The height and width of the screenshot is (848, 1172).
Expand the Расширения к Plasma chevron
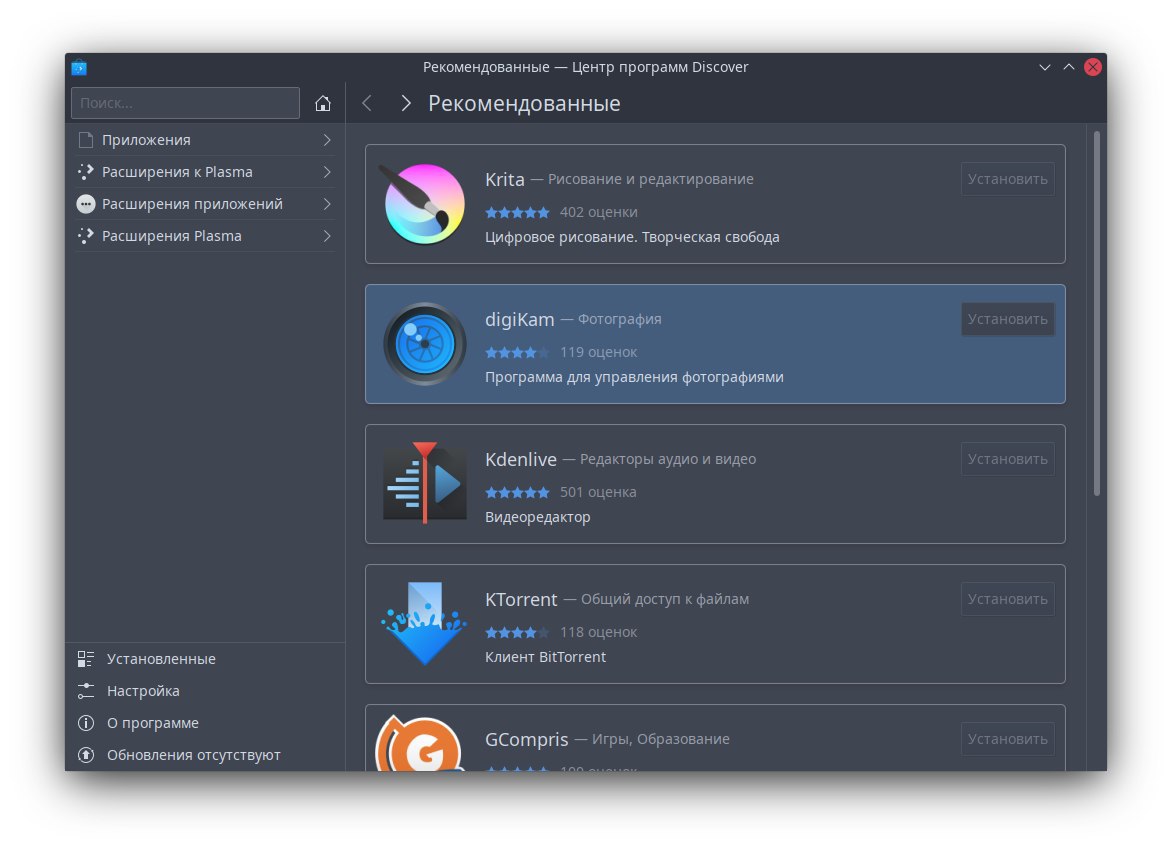[x=327, y=172]
